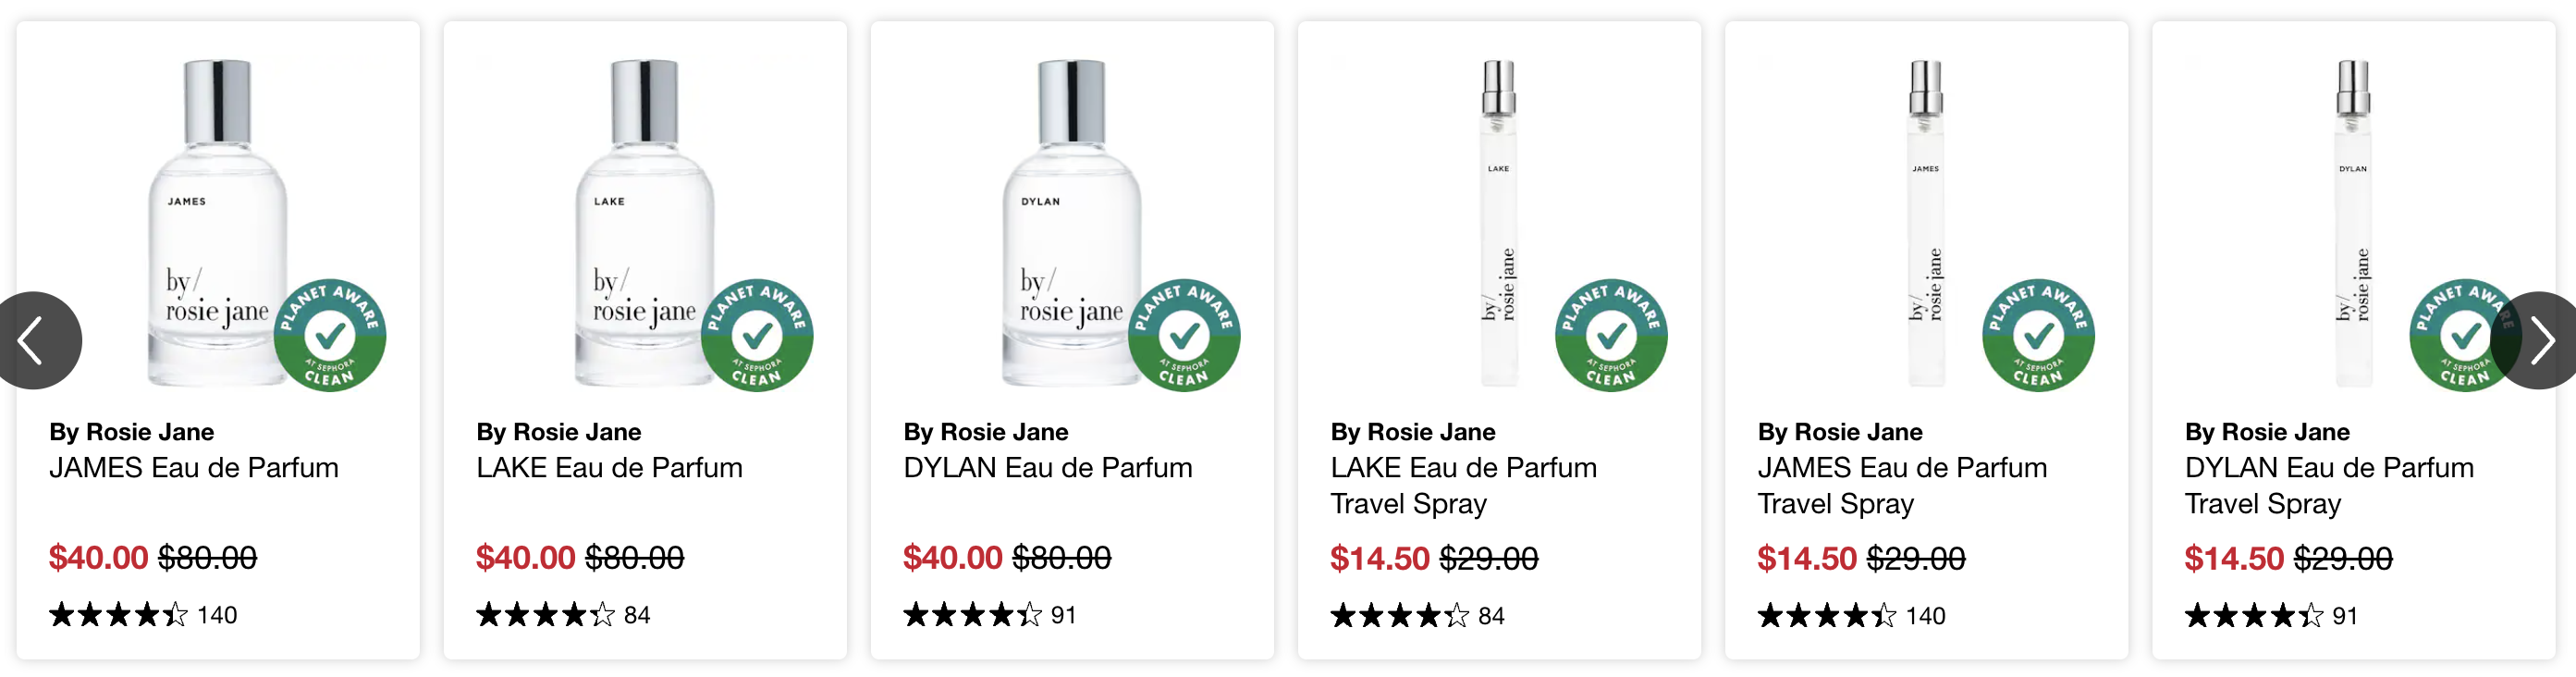Click Planet Aware badge on LAKE Travel Spray
Image resolution: width=2576 pixels, height=677 pixels.
tap(1611, 335)
